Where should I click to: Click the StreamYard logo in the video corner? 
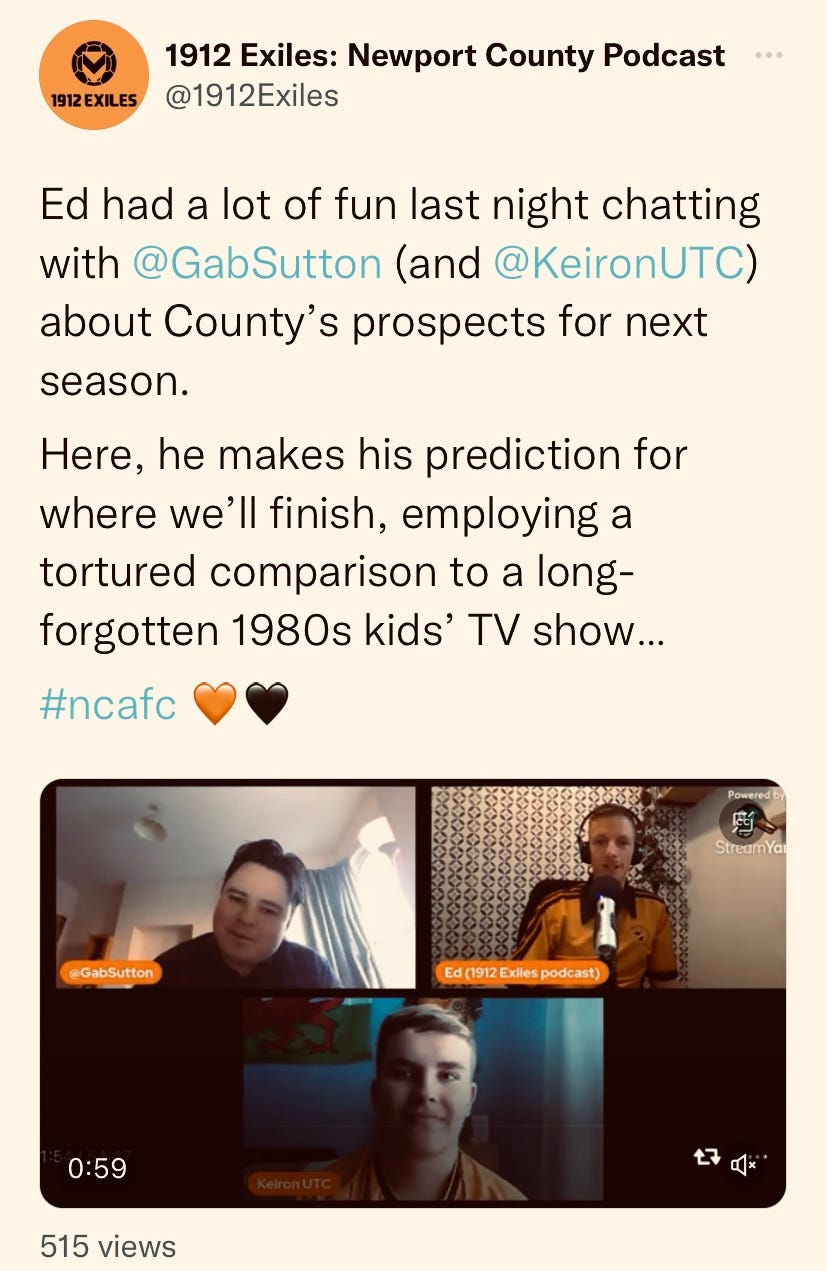[x=750, y=826]
